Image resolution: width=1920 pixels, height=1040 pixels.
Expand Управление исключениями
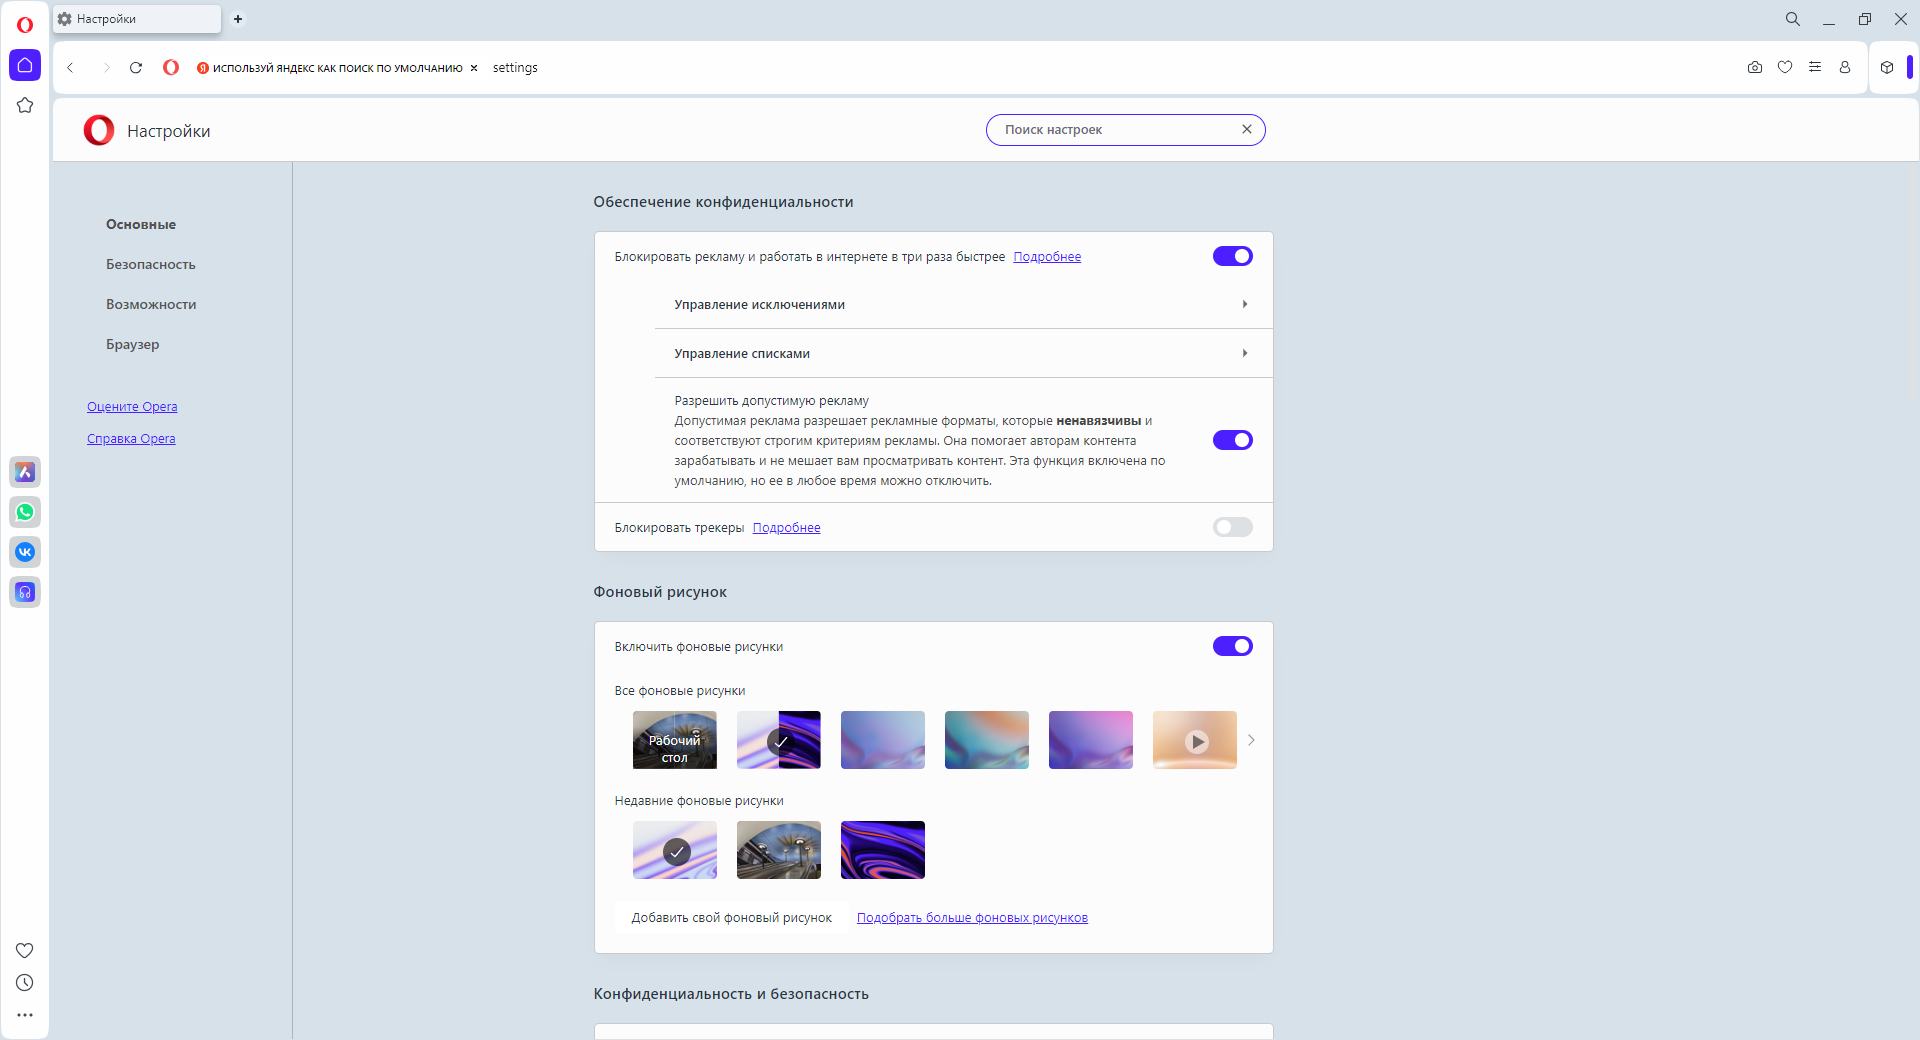(963, 304)
